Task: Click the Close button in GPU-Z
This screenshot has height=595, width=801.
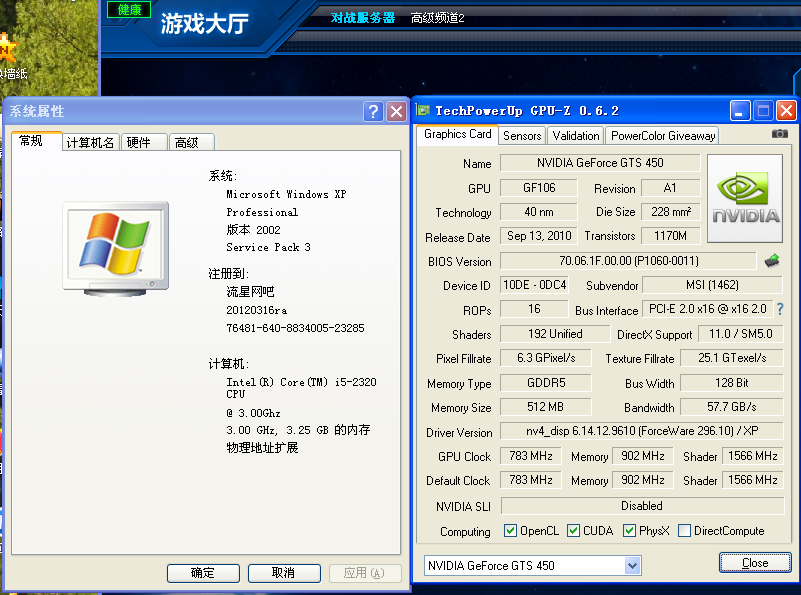Action: (755, 563)
